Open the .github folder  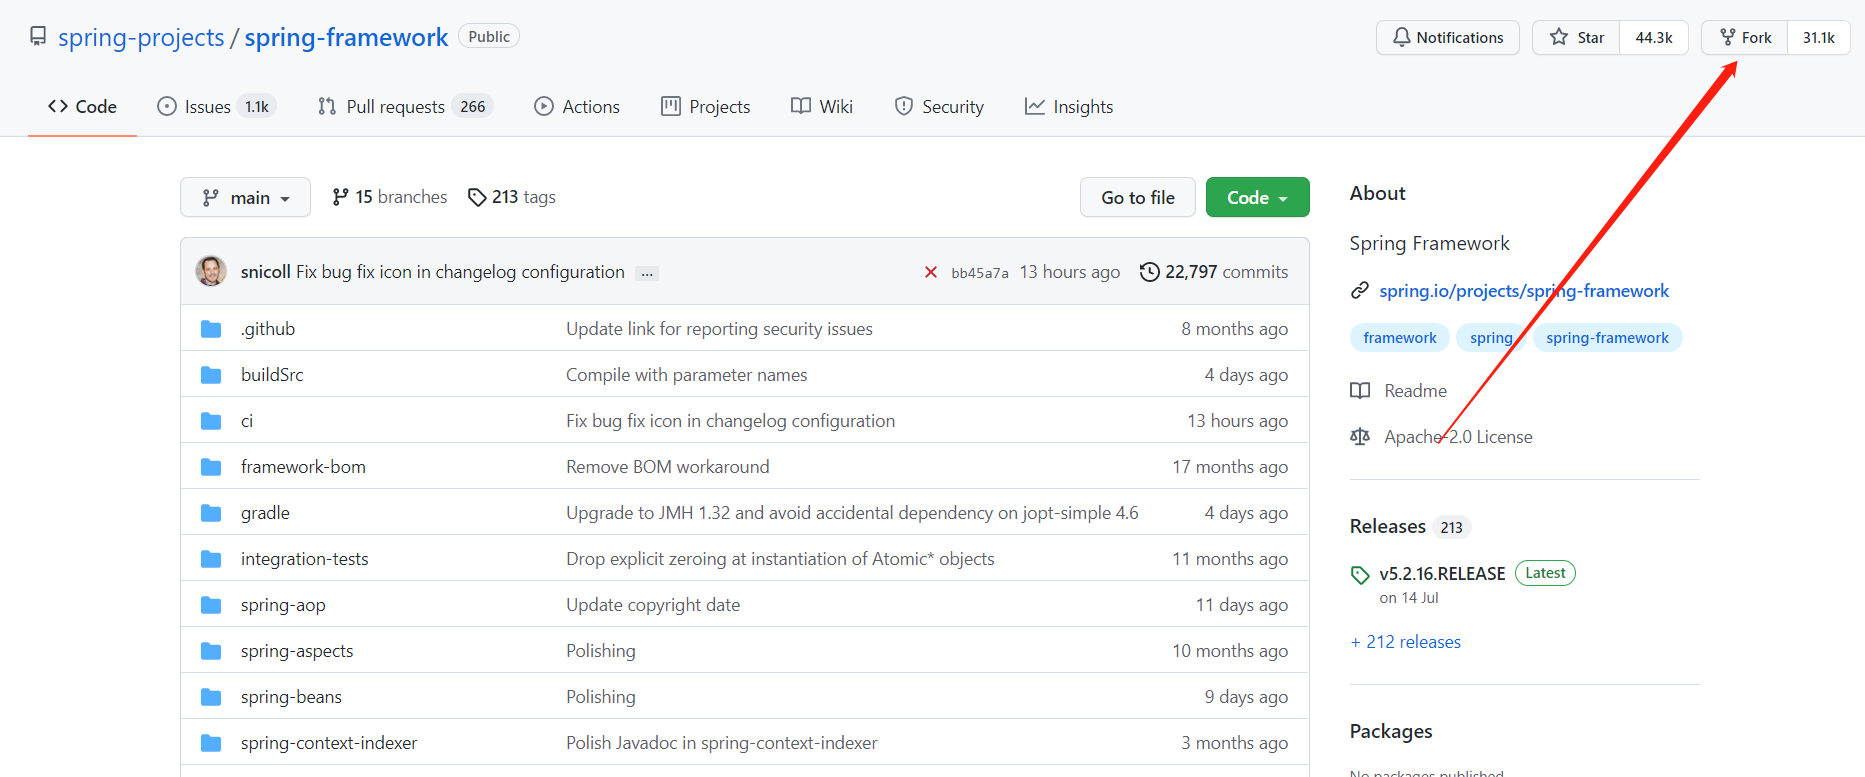268,328
